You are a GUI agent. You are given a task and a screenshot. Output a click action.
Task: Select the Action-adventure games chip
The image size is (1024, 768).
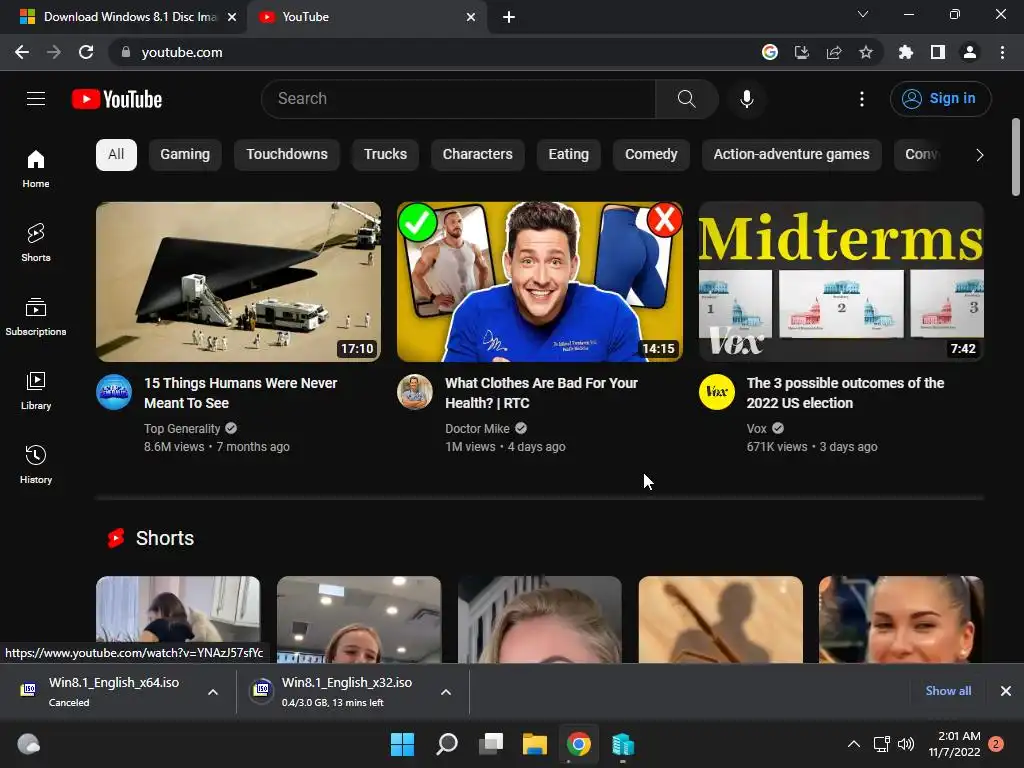792,155
